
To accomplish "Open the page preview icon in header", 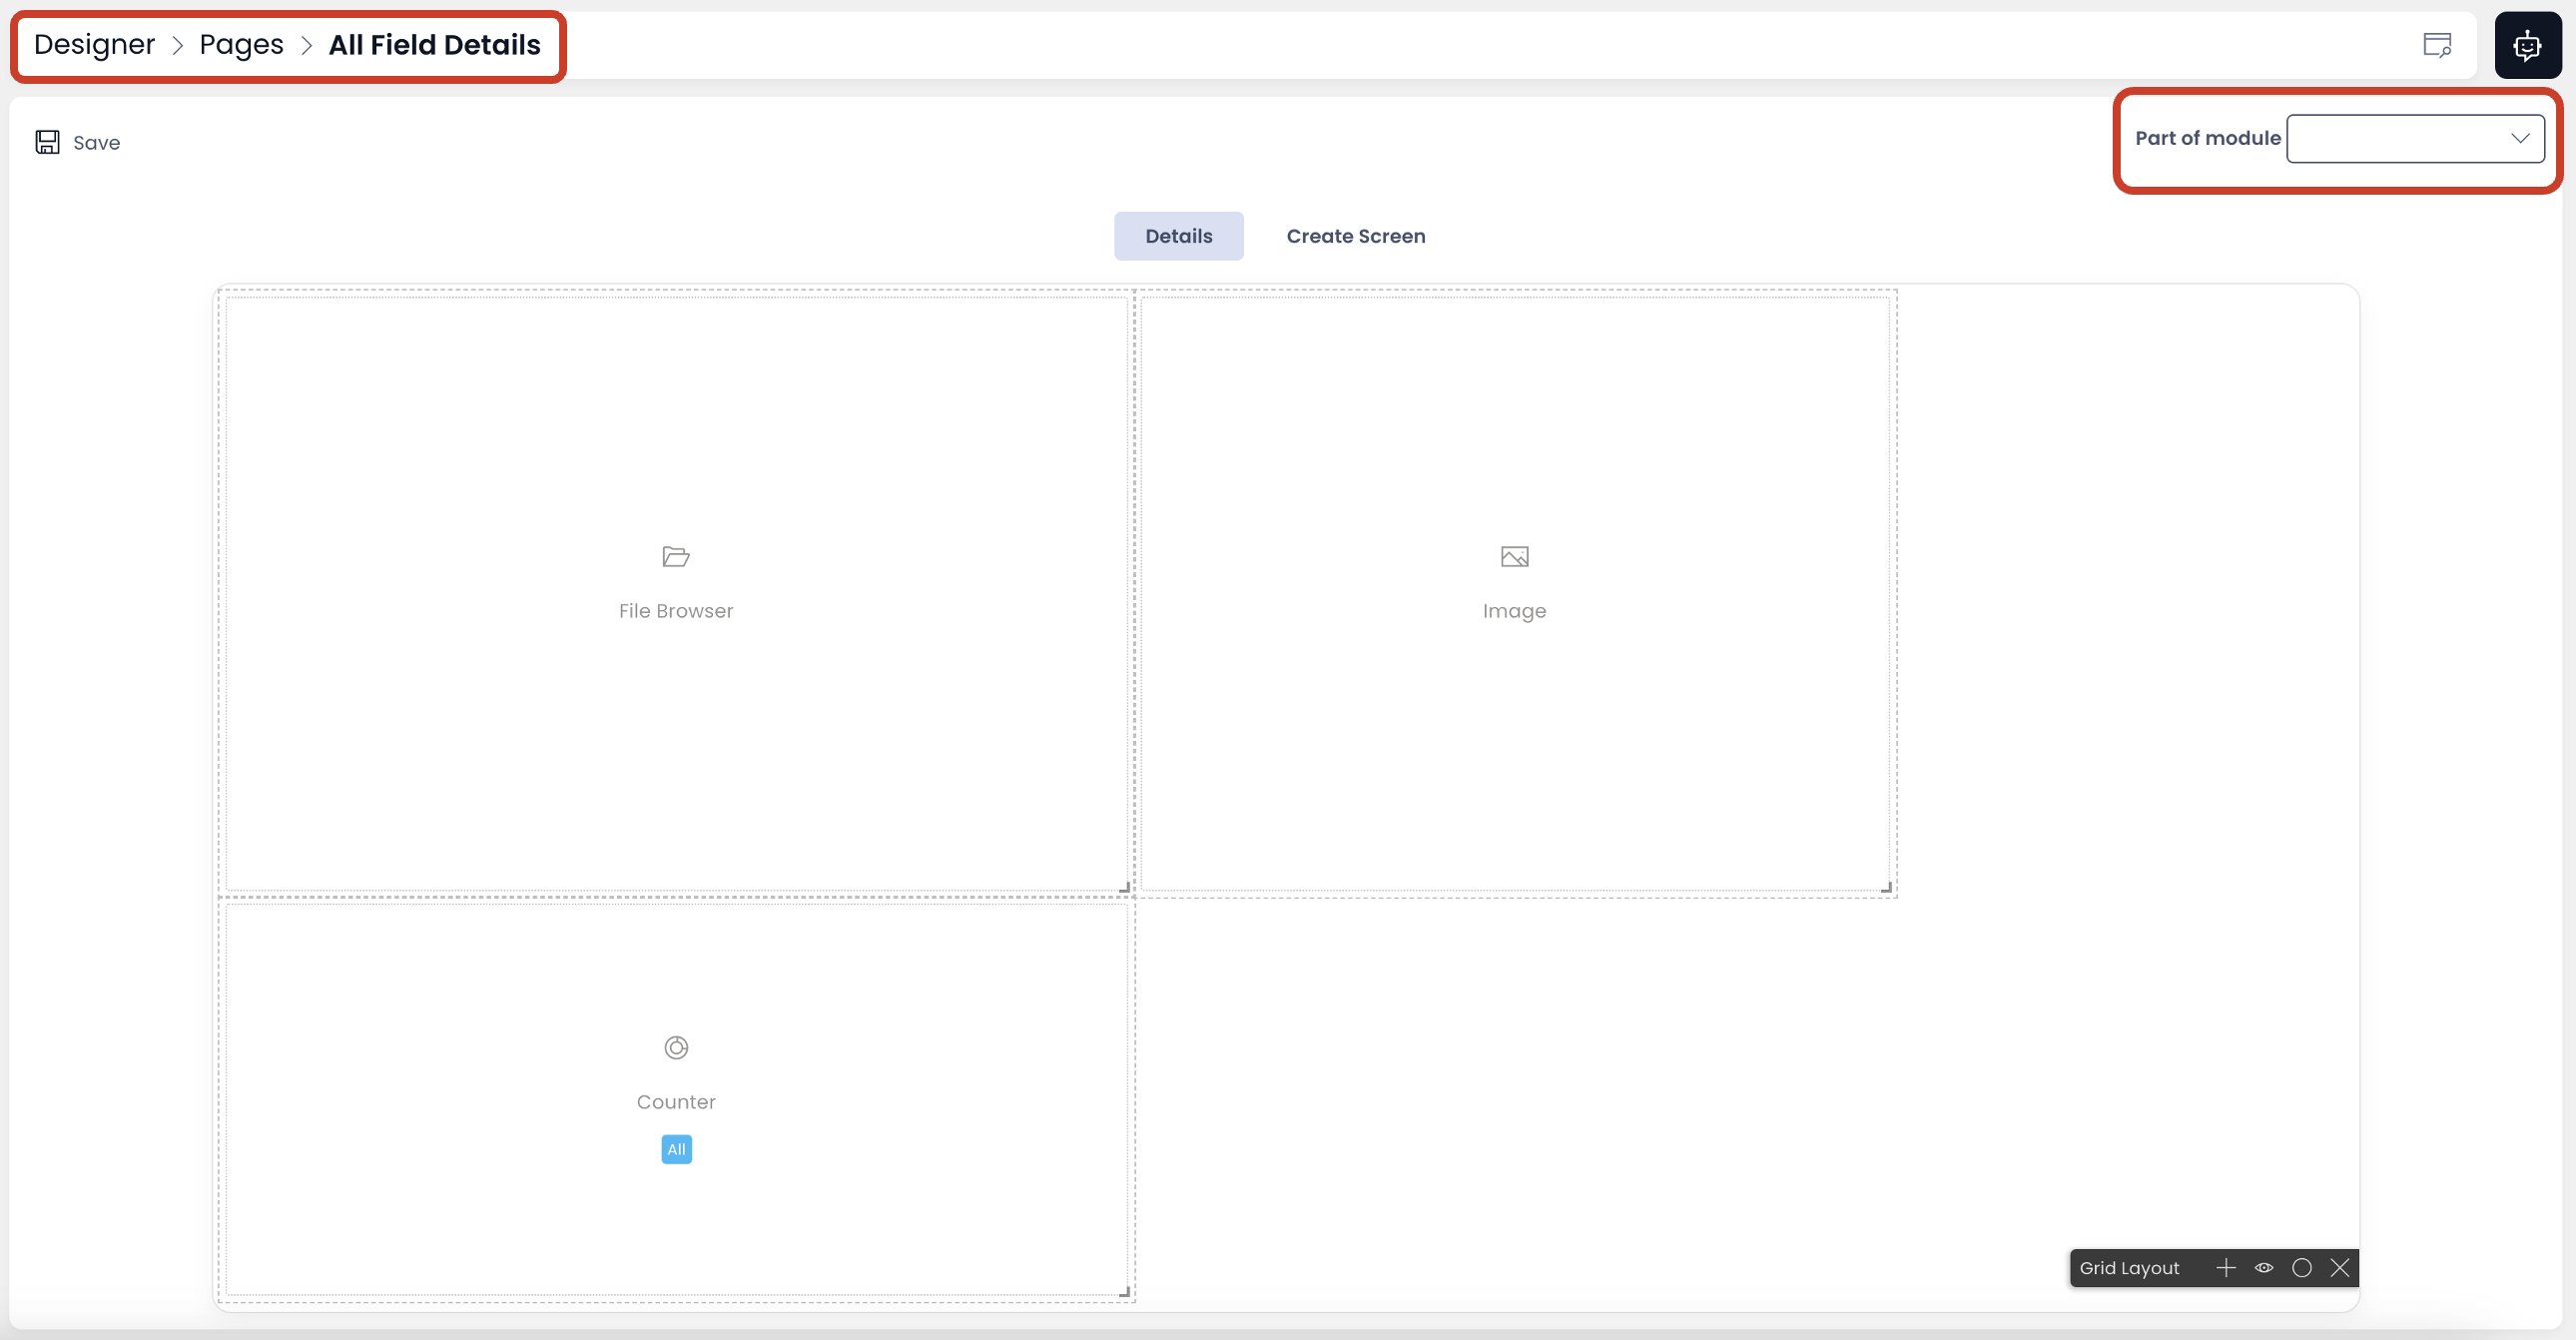I will coord(2437,45).
